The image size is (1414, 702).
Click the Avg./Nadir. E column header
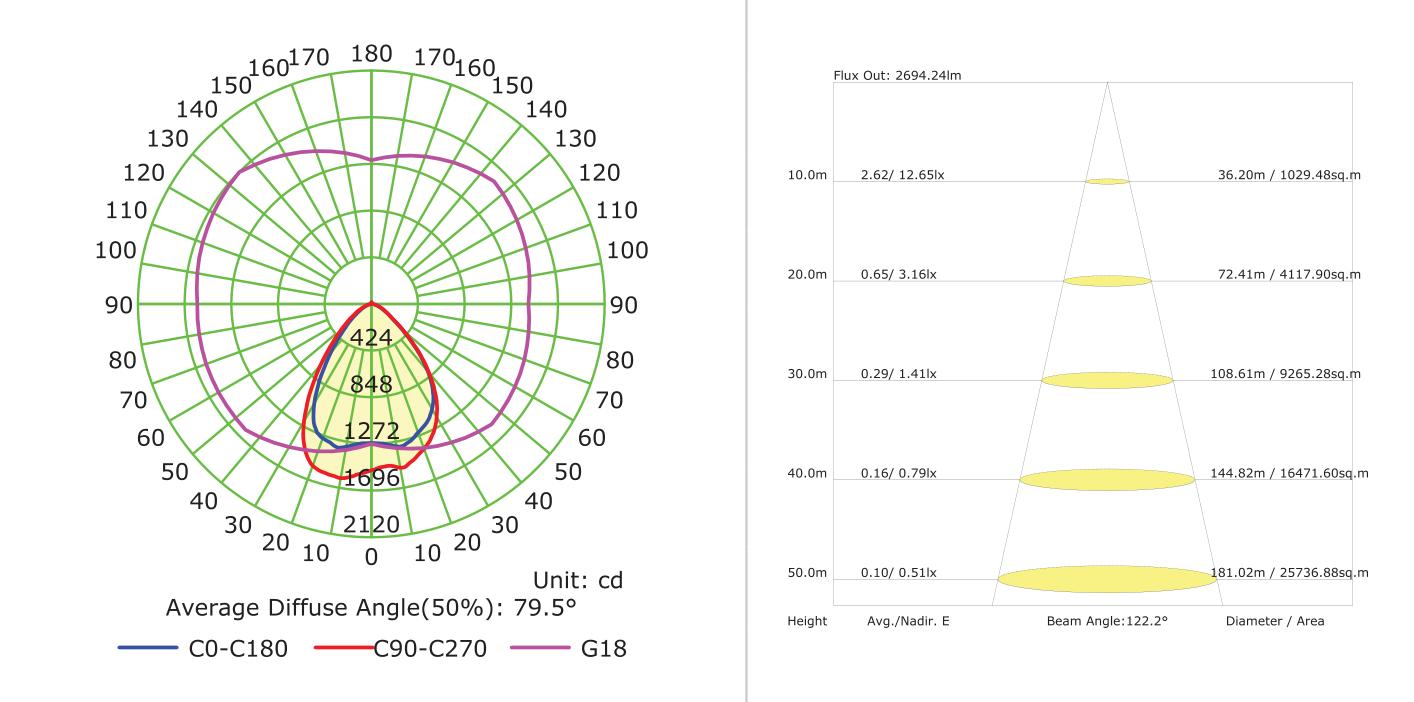pos(909,621)
